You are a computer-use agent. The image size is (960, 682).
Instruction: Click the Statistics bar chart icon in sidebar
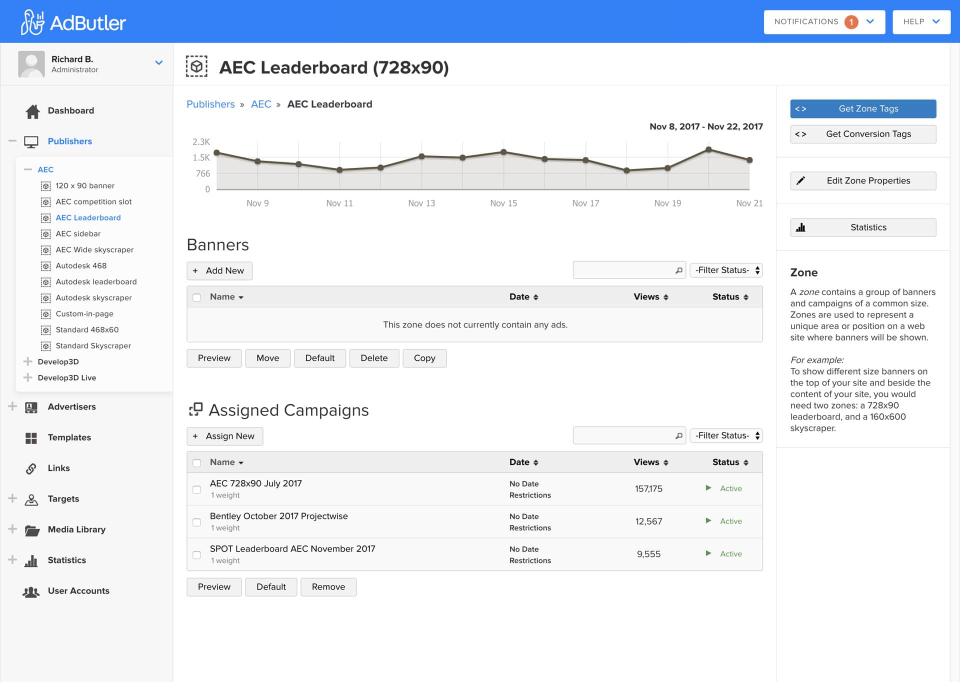point(31,560)
